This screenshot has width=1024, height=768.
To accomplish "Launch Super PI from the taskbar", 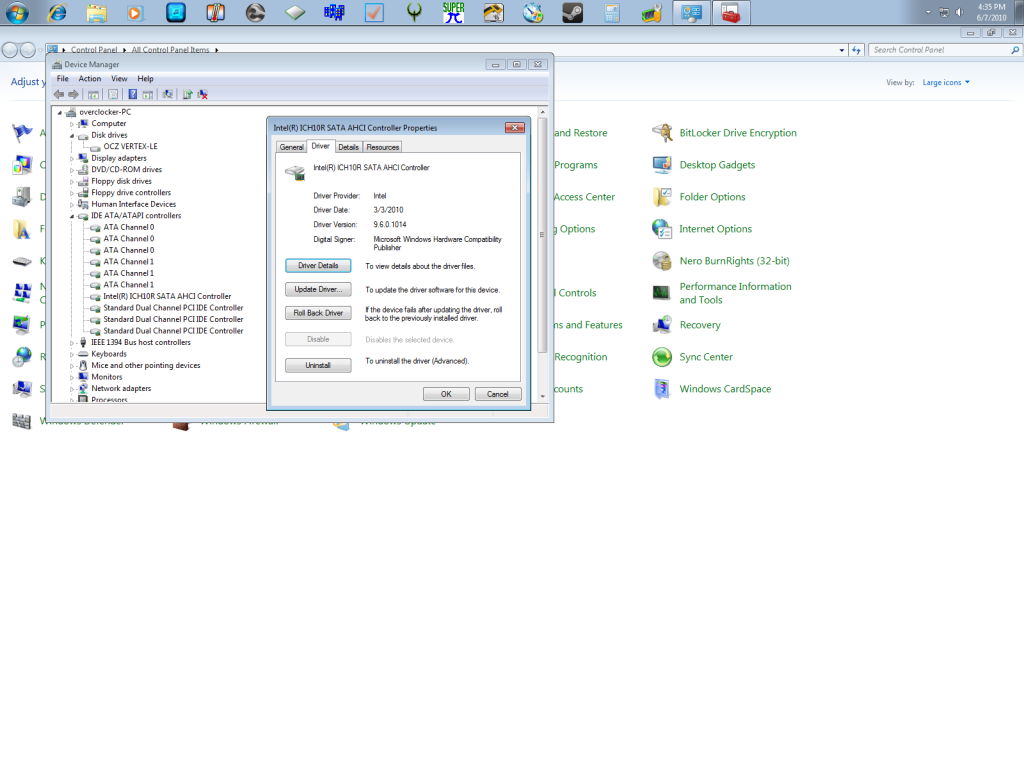I will pyautogui.click(x=453, y=12).
